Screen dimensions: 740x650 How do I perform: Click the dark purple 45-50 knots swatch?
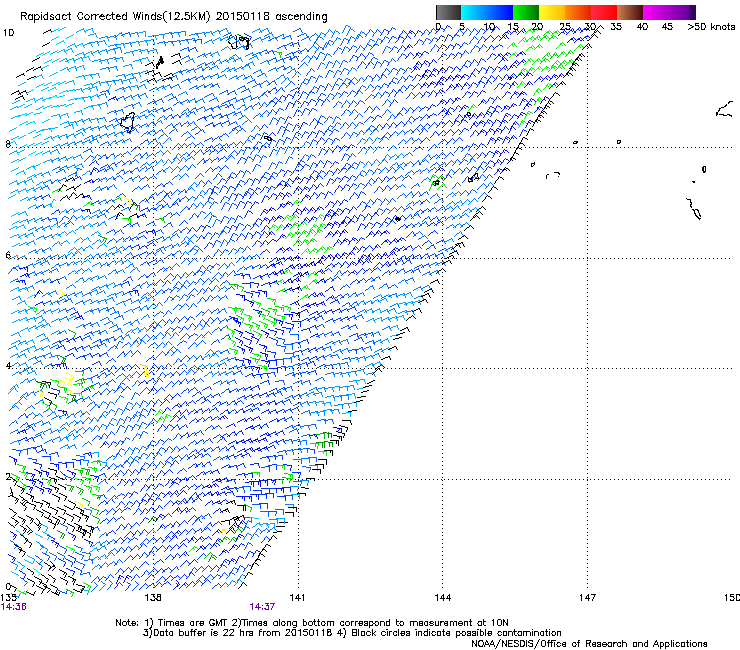(x=682, y=12)
